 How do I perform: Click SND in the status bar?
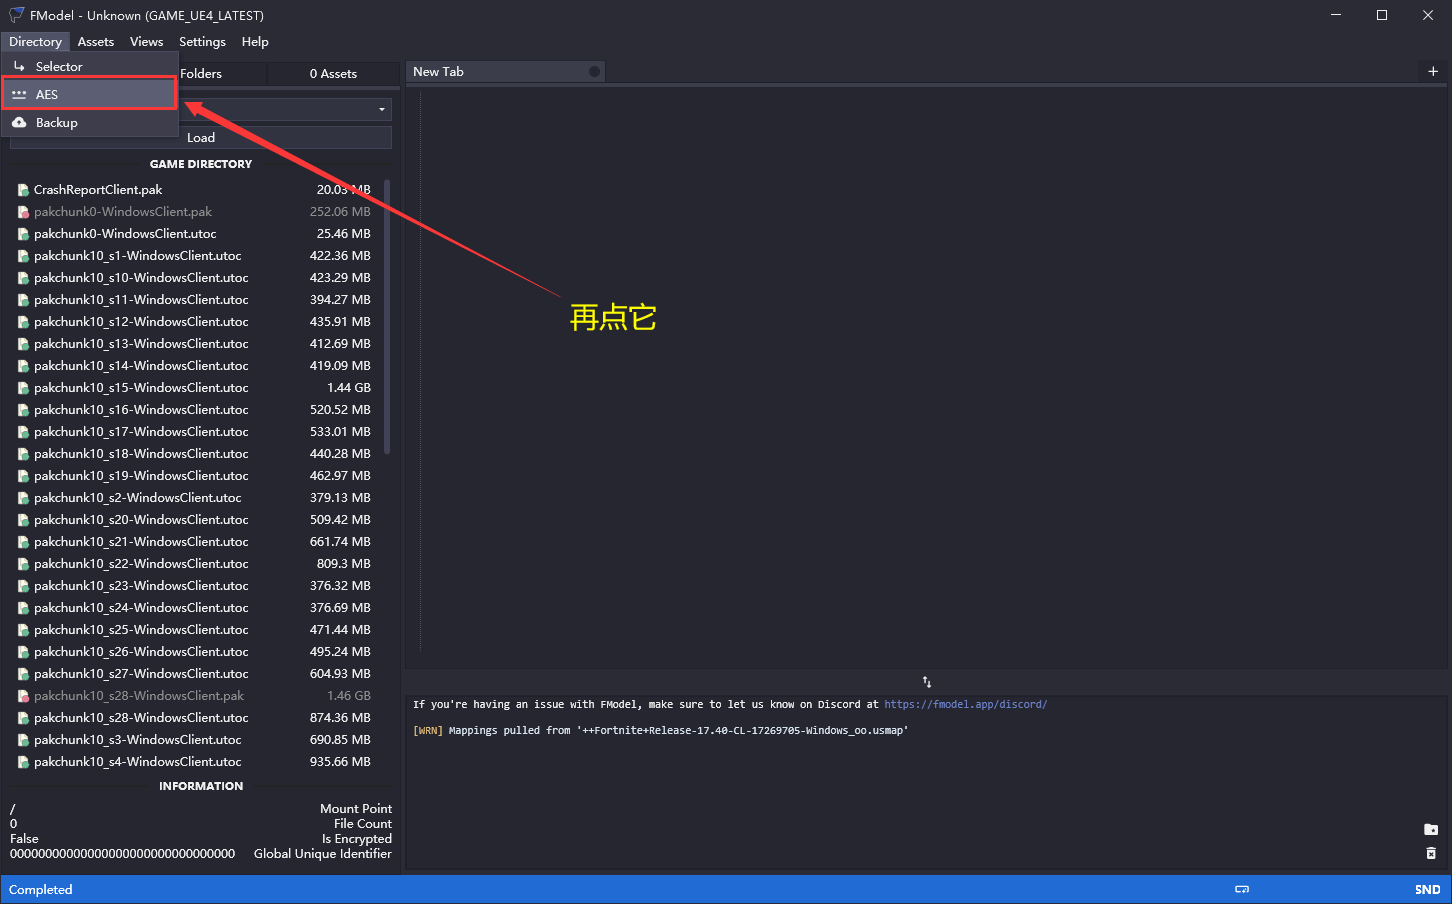[1427, 890]
